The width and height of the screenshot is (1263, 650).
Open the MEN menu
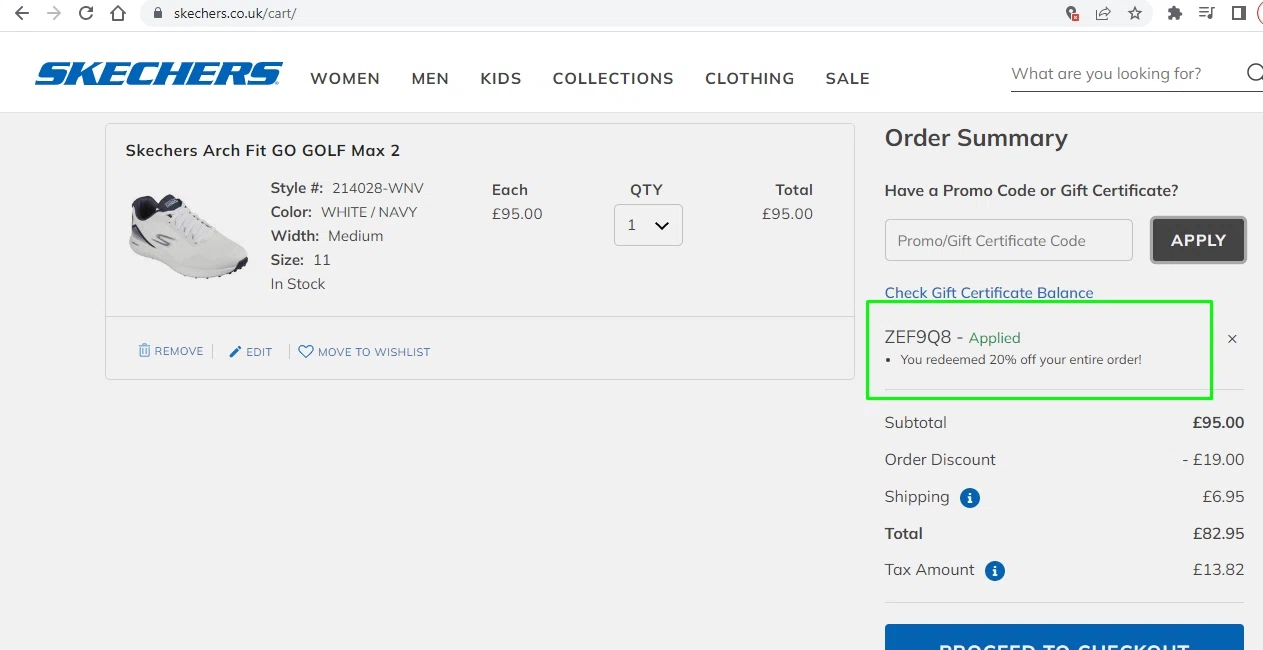[x=430, y=78]
